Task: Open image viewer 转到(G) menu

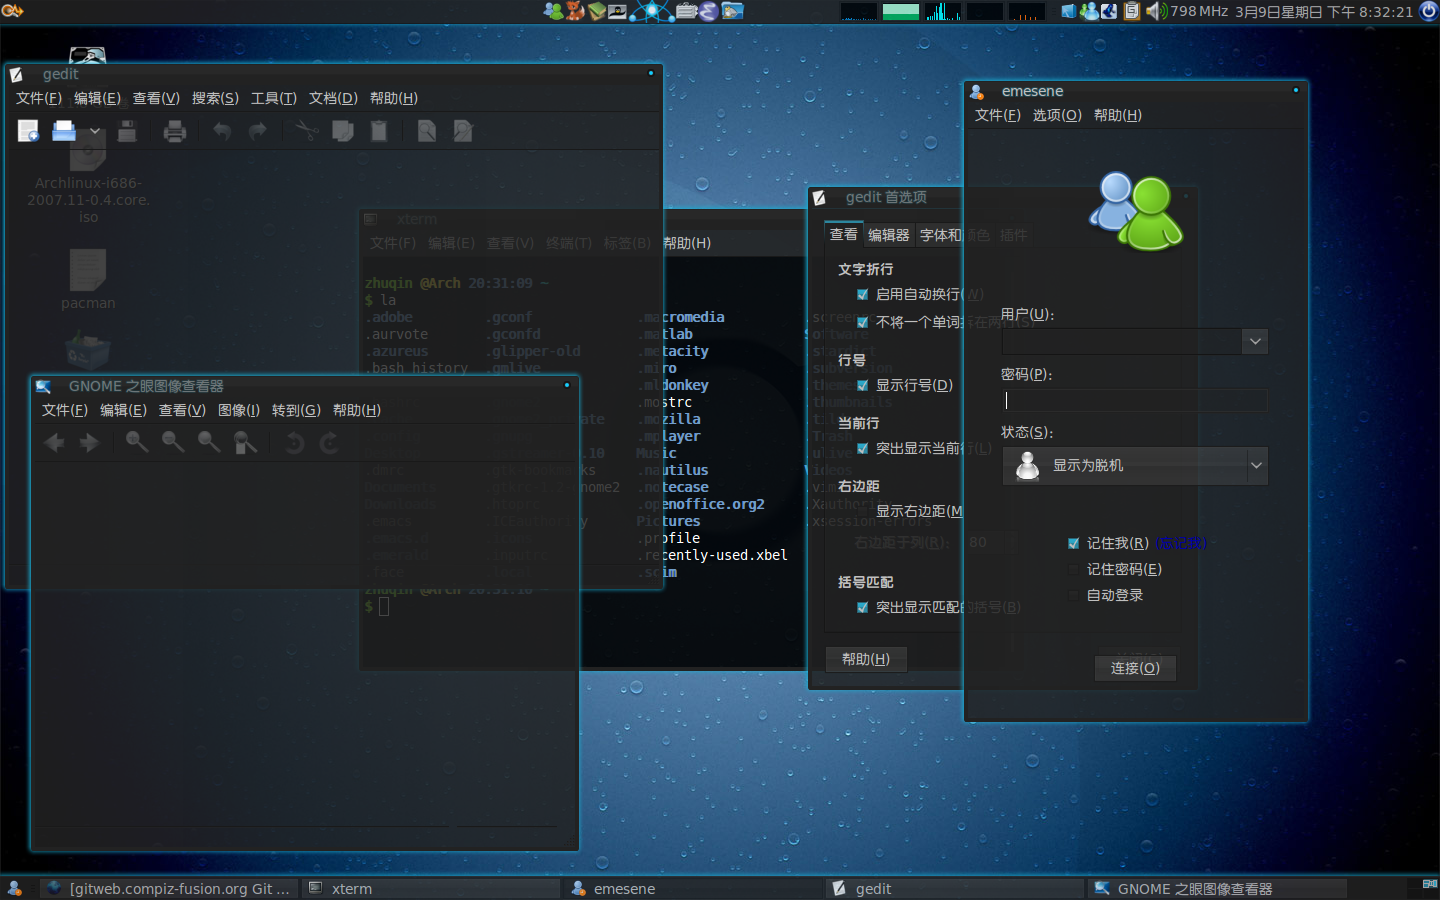Action: pos(296,410)
